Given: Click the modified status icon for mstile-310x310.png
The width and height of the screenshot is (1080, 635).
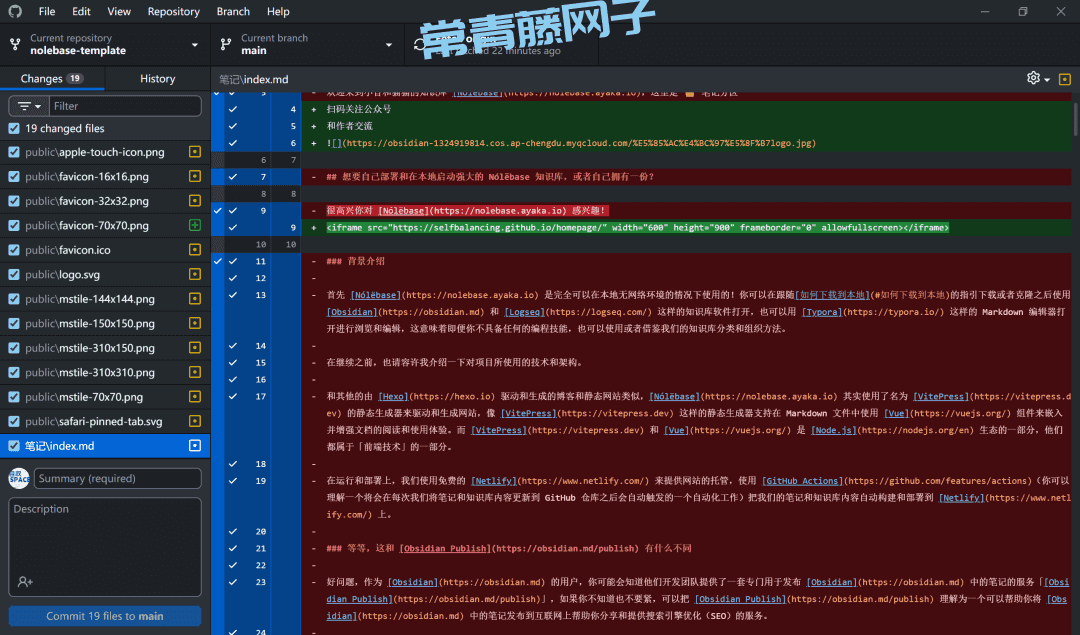Looking at the screenshot, I should pyautogui.click(x=195, y=372).
